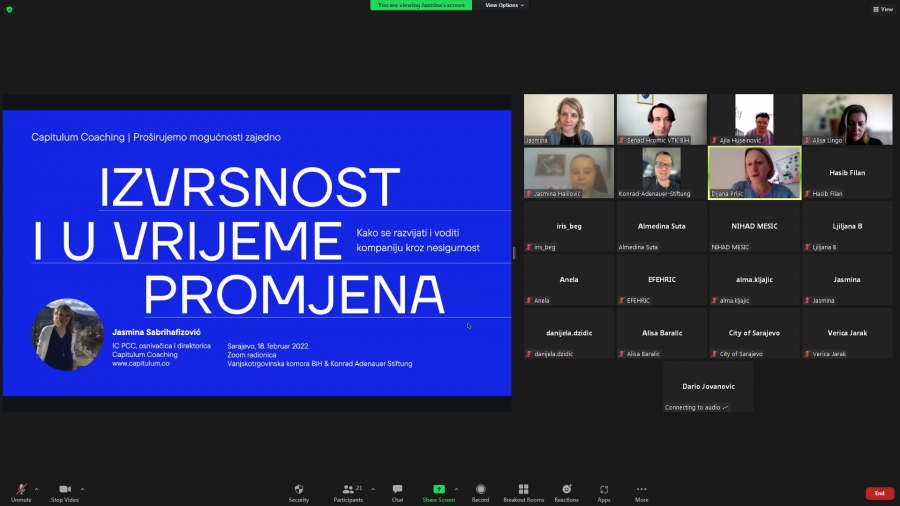Click the Unmute microphone icon
Screen dimensions: 900x506
[21, 489]
